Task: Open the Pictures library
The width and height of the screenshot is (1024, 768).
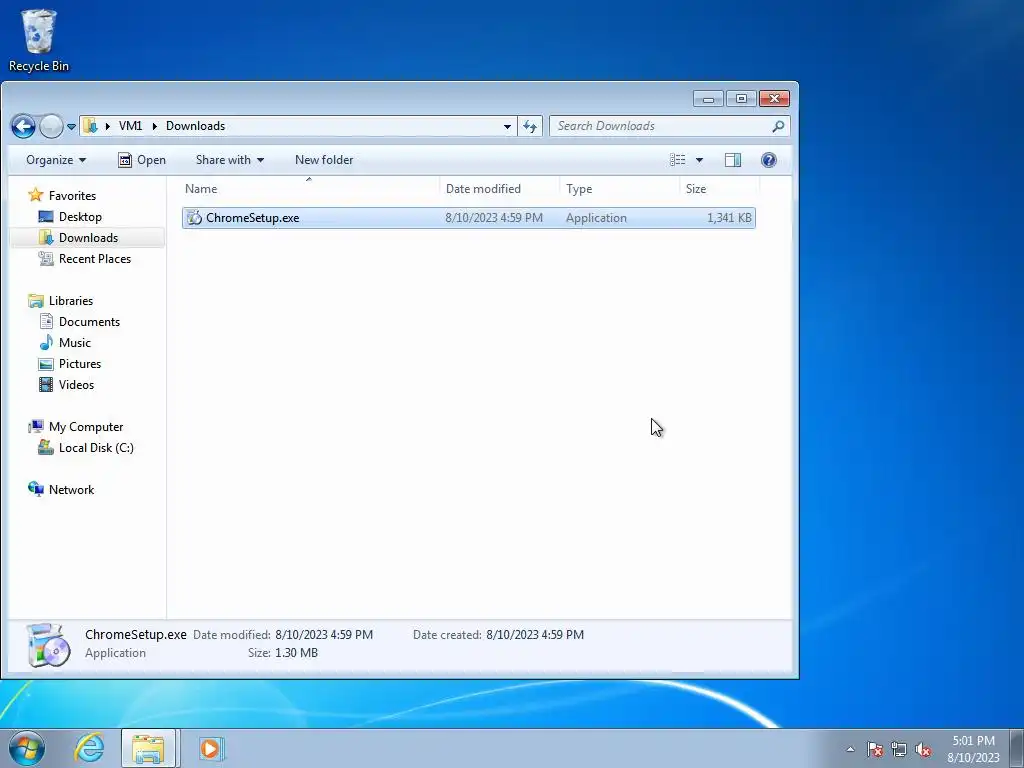Action: [x=80, y=364]
